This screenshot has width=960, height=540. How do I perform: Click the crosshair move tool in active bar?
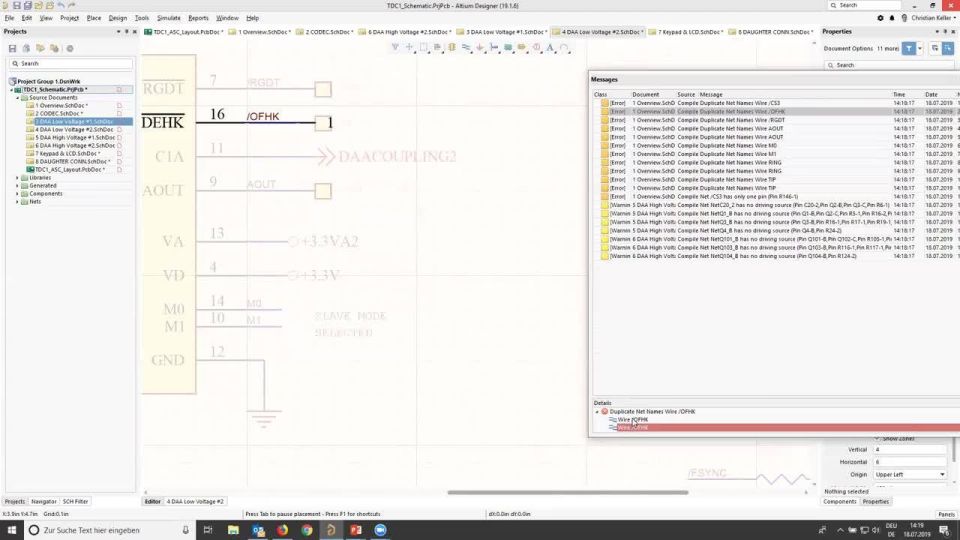[x=409, y=47]
